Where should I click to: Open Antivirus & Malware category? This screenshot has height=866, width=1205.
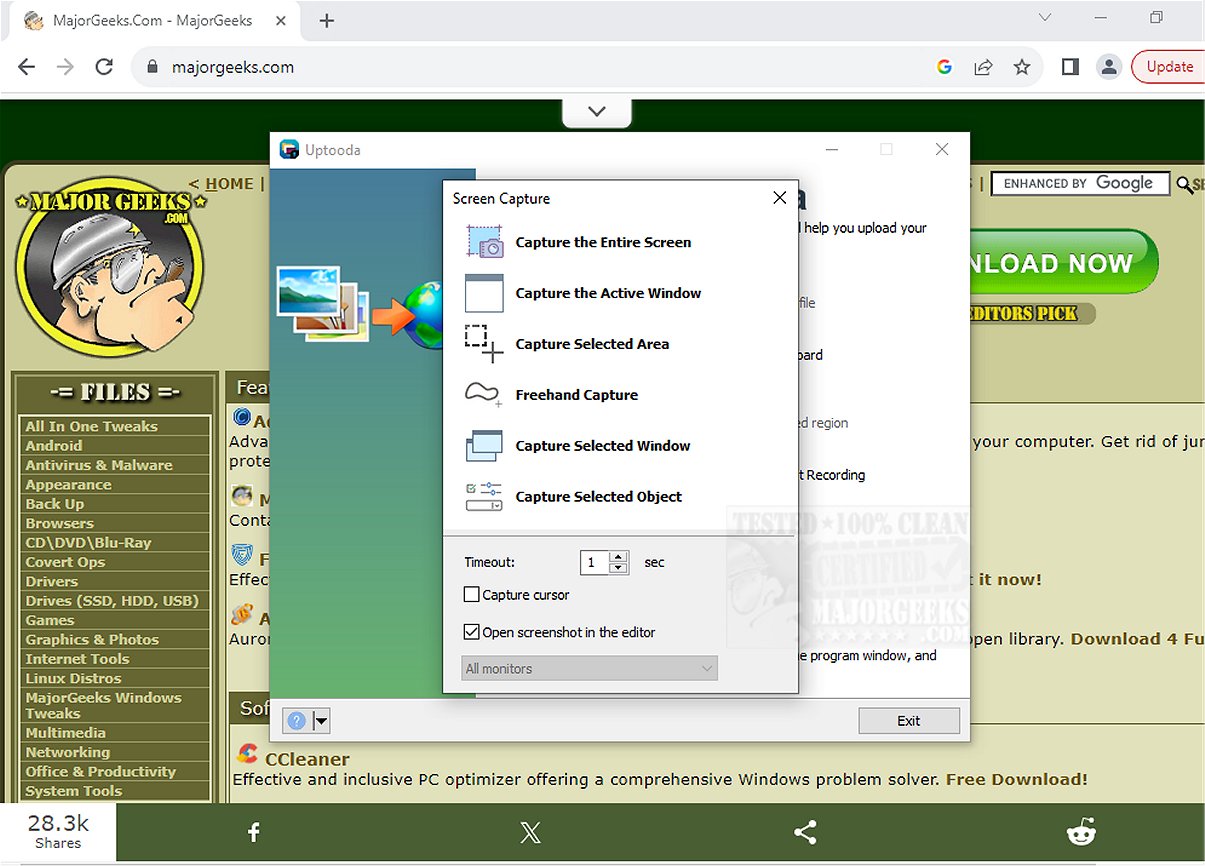click(98, 465)
